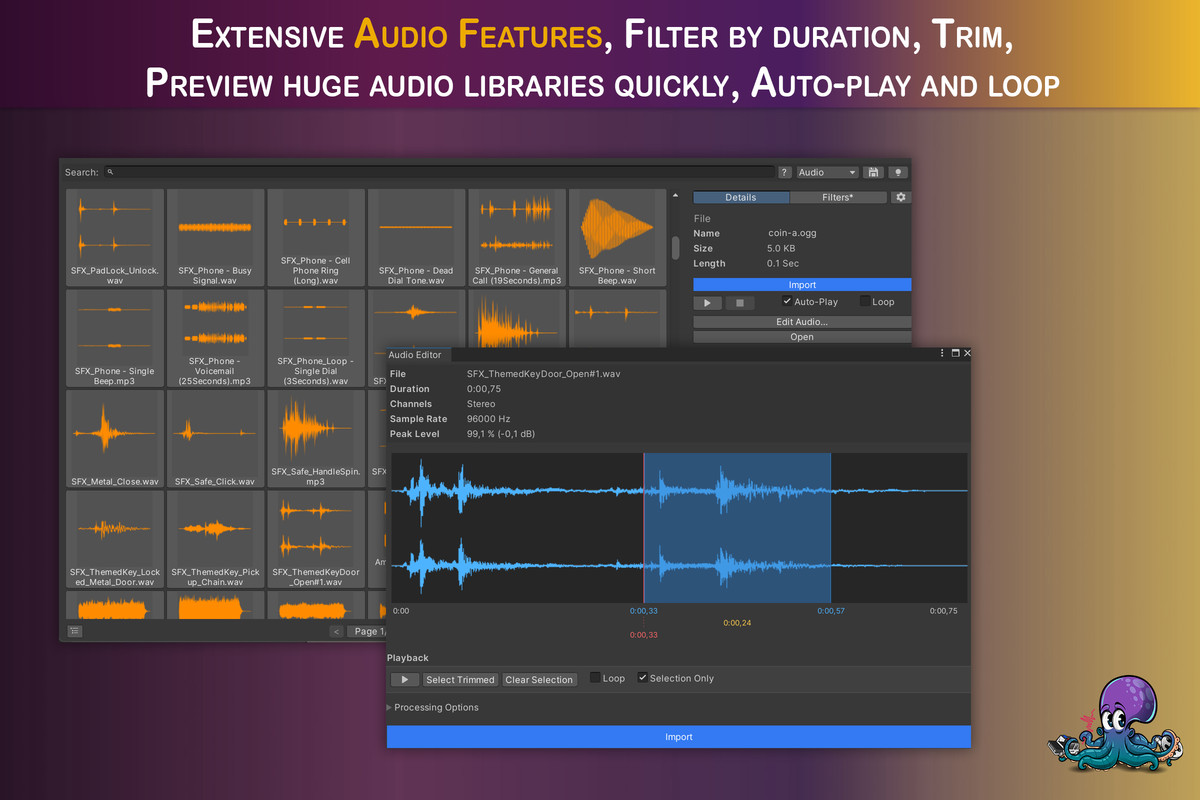Open Audio Editor window kebab menu

pyautogui.click(x=942, y=353)
